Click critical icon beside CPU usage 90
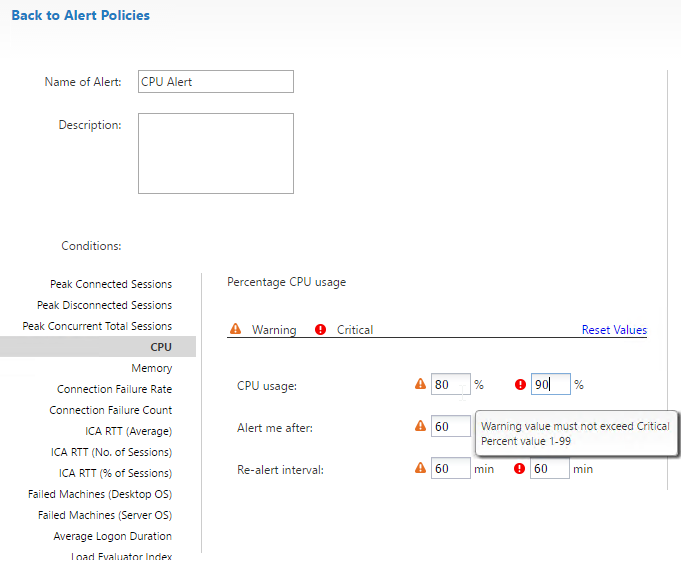The width and height of the screenshot is (681, 569). pyautogui.click(x=520, y=384)
